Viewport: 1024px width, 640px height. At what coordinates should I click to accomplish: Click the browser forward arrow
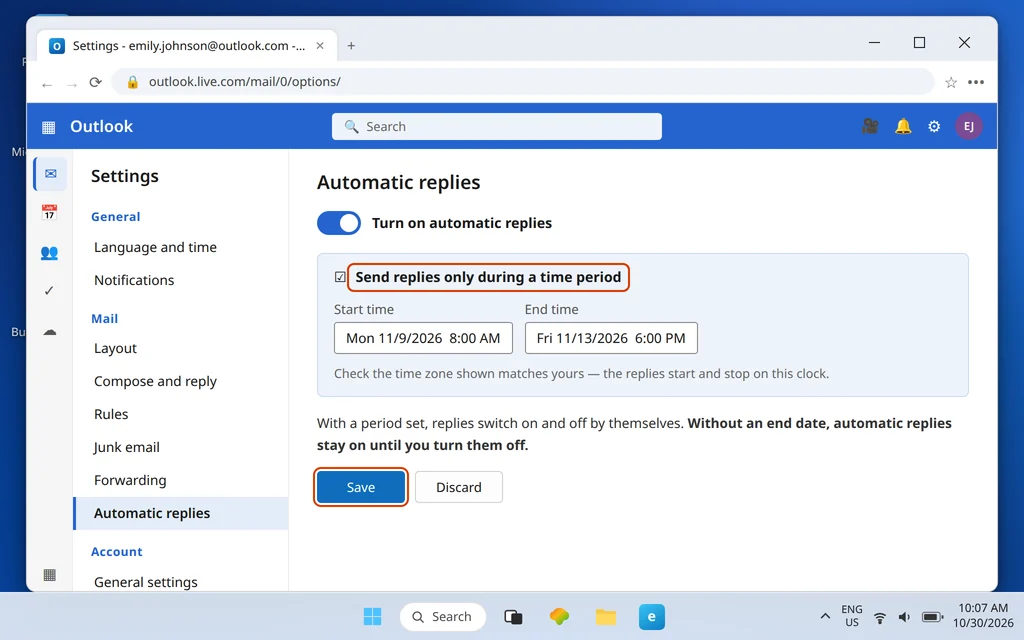tap(72, 83)
